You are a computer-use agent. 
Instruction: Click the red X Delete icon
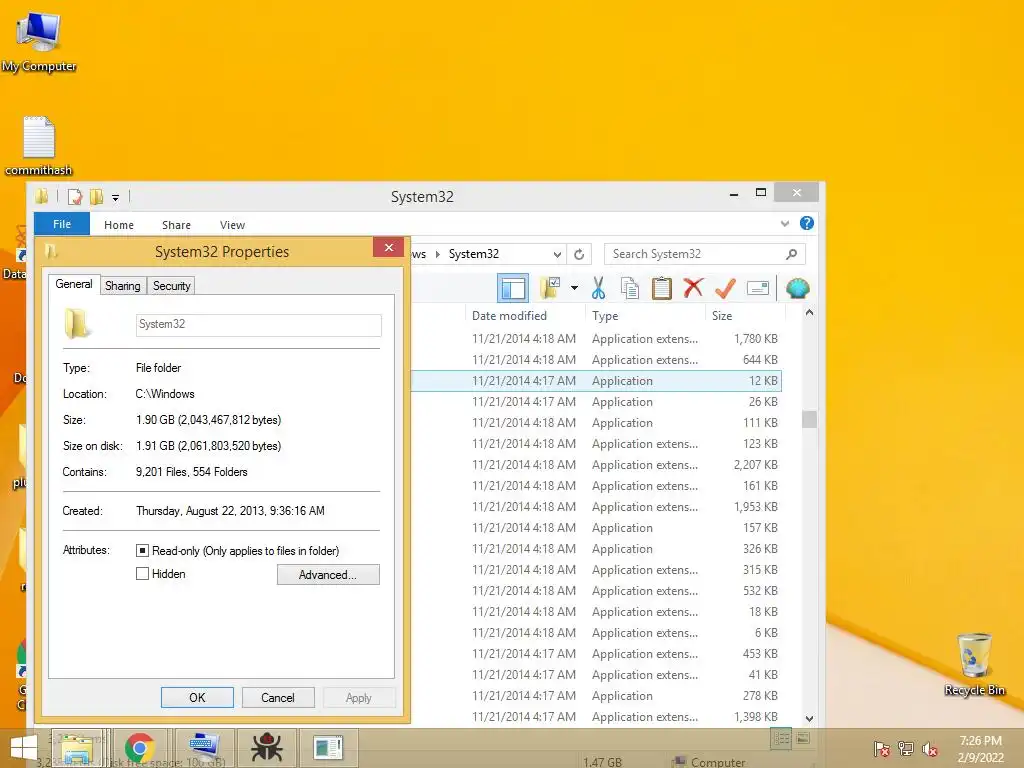(693, 287)
